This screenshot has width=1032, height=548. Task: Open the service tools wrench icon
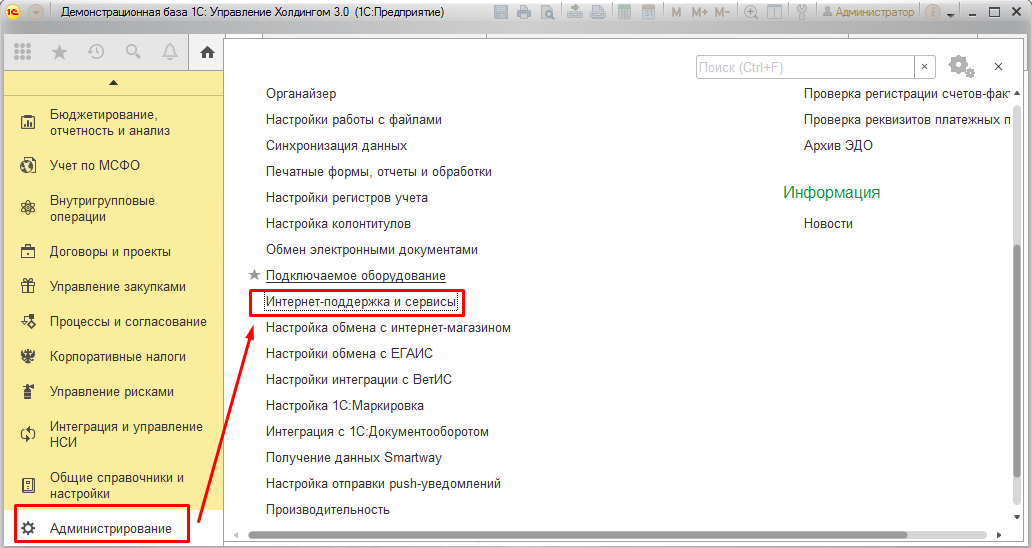tap(802, 12)
